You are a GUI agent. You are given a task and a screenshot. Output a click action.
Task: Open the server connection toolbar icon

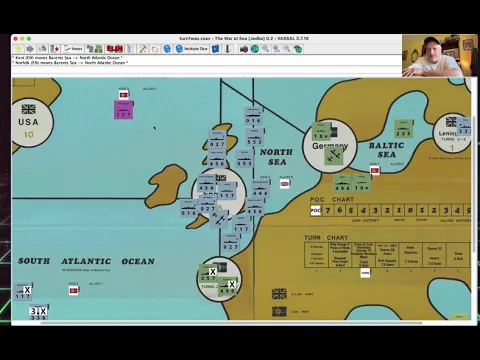point(42,49)
